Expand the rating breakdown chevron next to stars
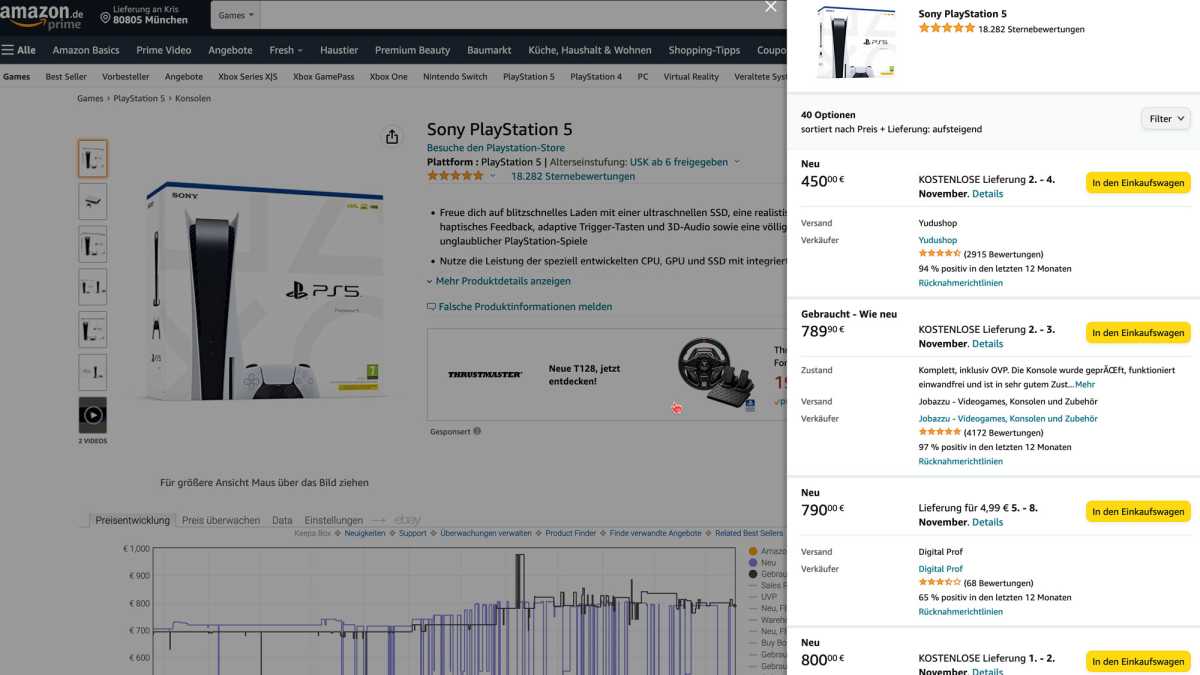Screen dimensions: 1200x675 492,176
